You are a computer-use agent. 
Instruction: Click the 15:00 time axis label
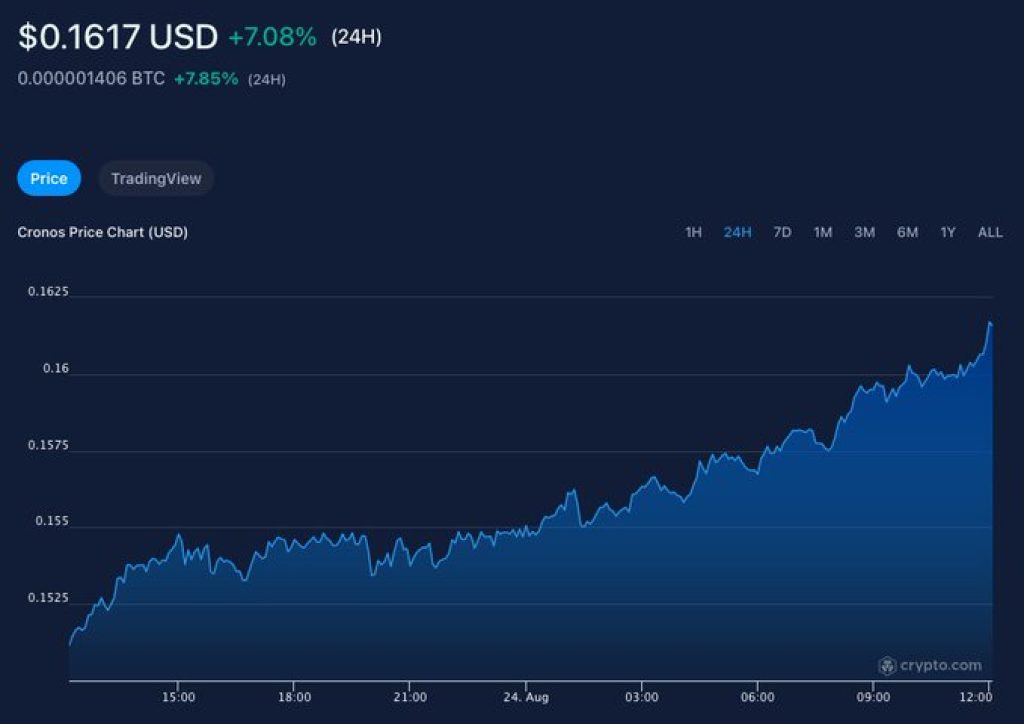click(x=178, y=697)
